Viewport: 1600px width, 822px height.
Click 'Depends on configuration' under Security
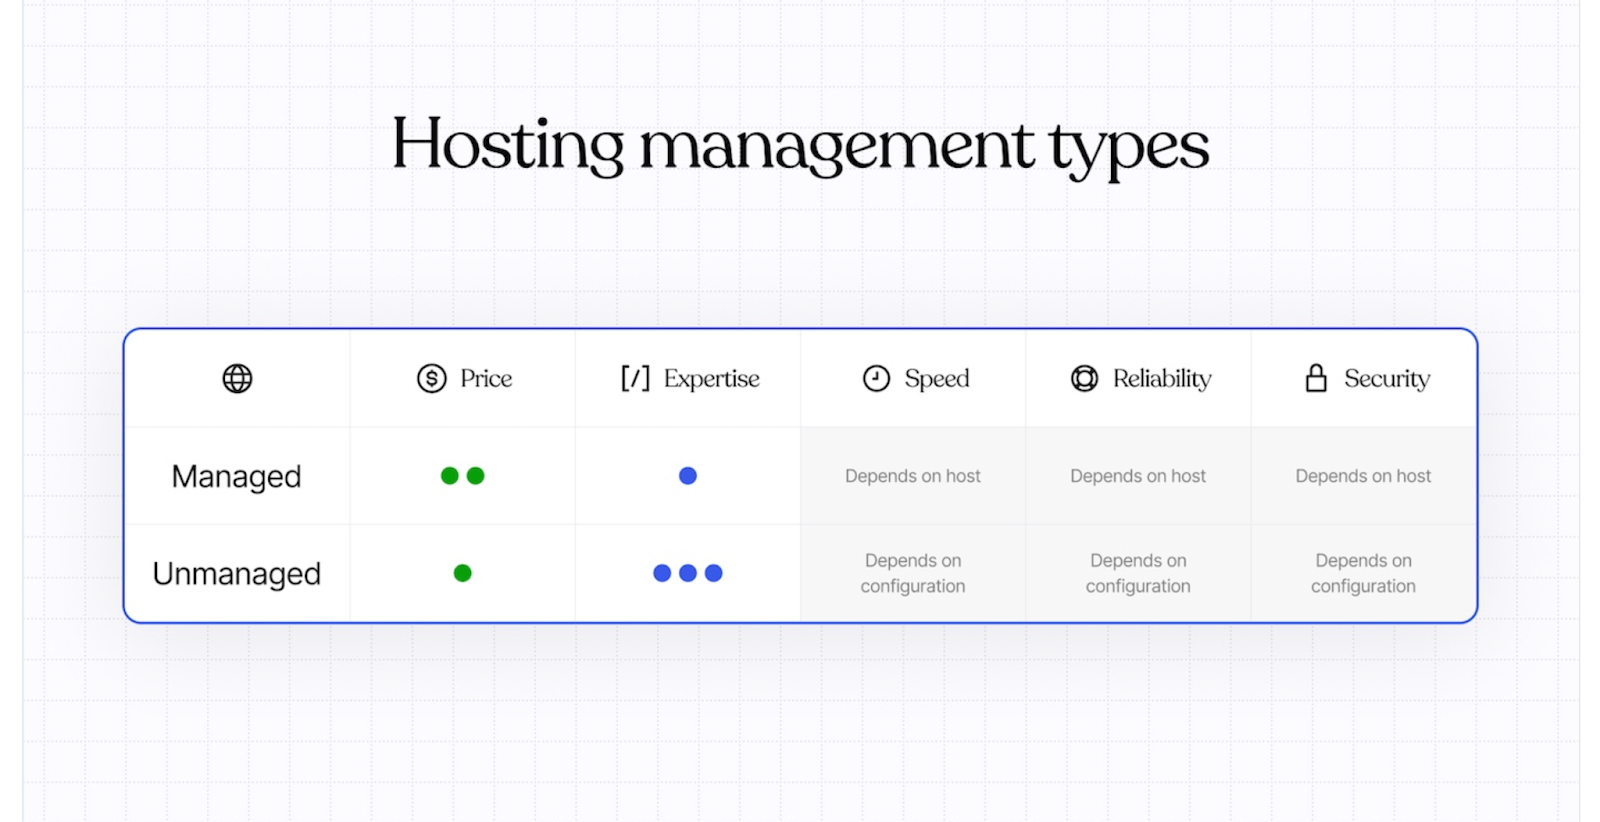coord(1363,573)
